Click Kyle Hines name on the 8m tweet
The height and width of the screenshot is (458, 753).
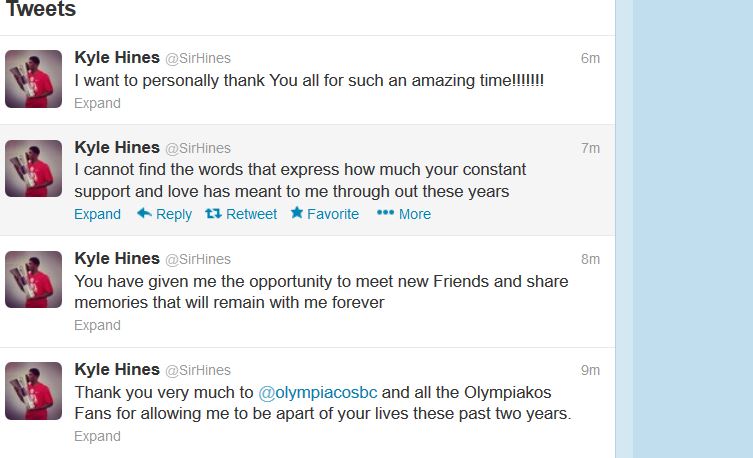point(117,259)
